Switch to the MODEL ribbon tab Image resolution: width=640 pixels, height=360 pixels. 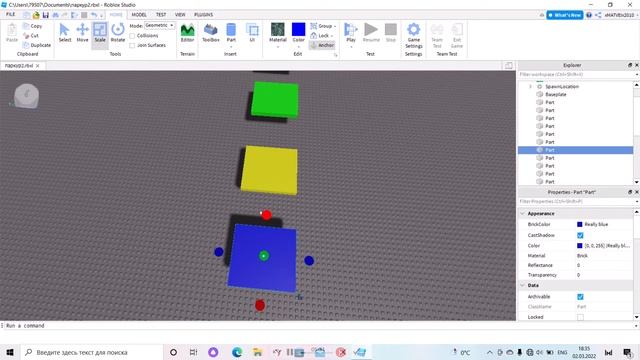(139, 15)
